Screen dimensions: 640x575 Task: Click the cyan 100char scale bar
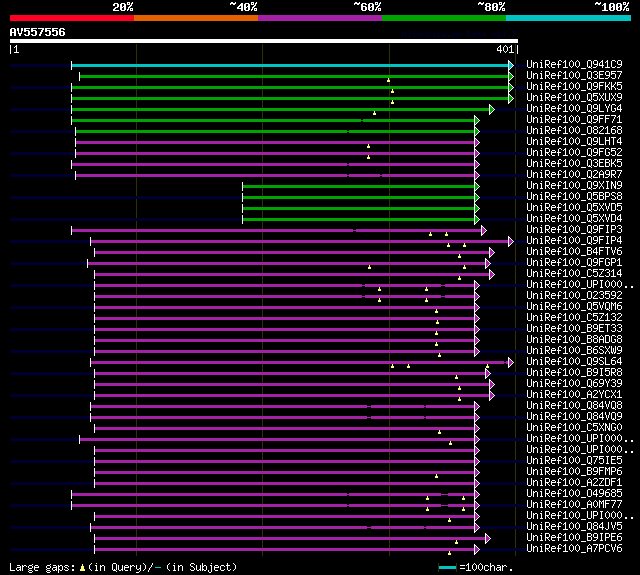click(447, 567)
